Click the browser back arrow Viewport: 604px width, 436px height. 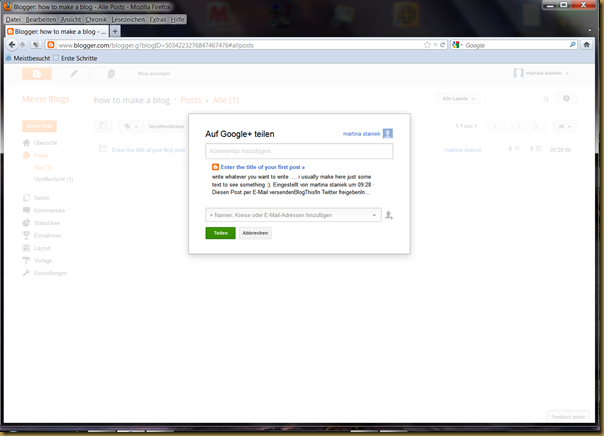tap(12, 45)
